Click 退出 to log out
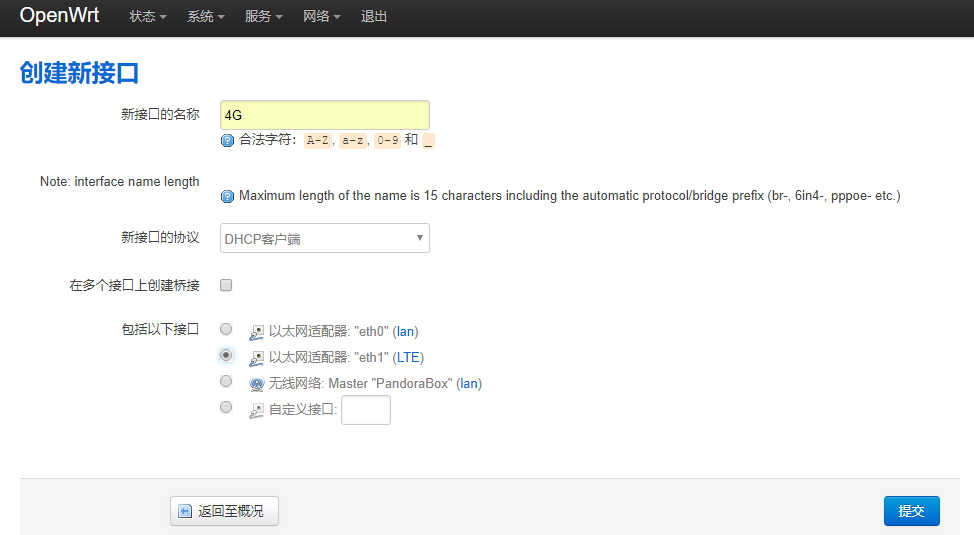Viewport: 974px width, 535px height. coord(374,17)
